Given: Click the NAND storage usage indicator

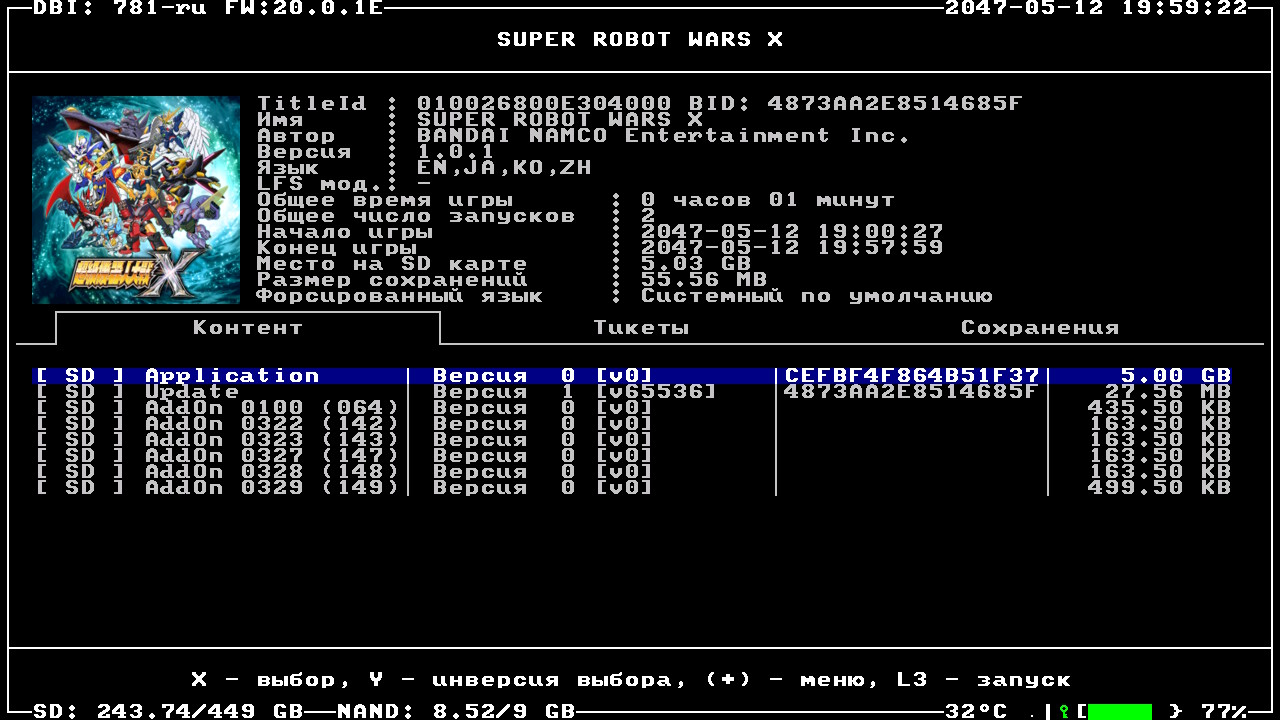Looking at the screenshot, I should [x=456, y=711].
